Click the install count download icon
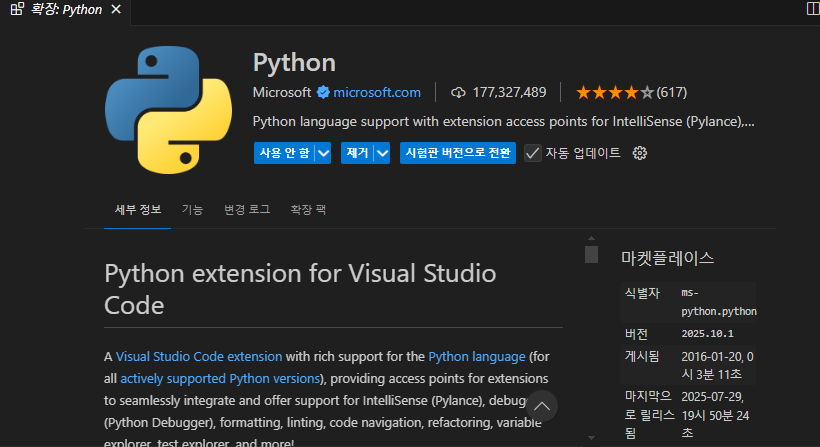Image resolution: width=820 pixels, height=447 pixels. tap(458, 93)
